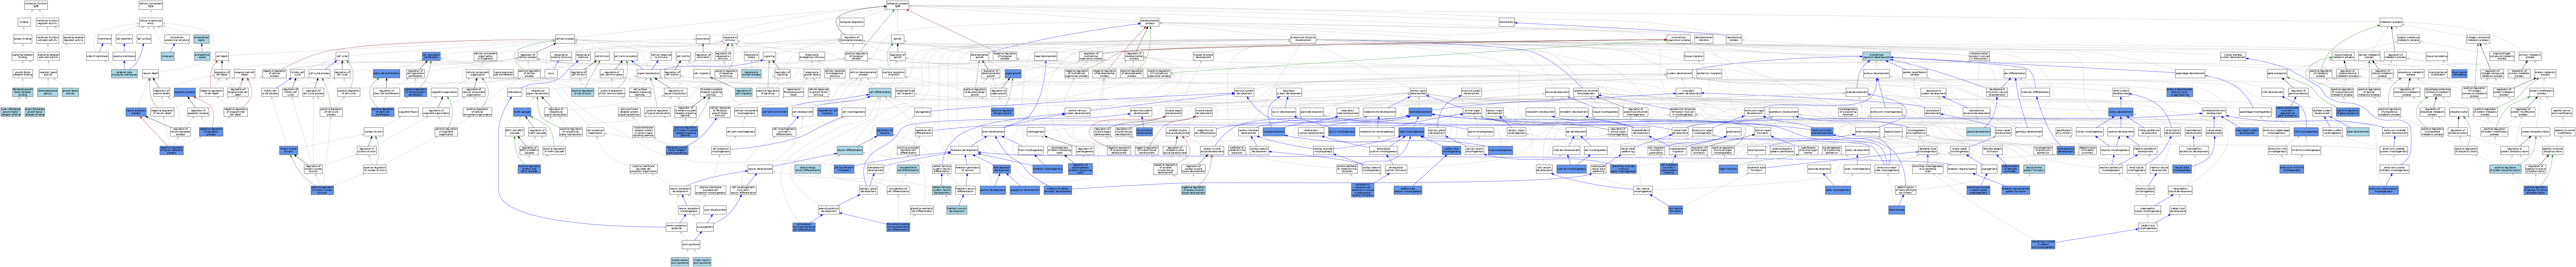Screen dimensions: 2576x267
Task: Click 'anatomical structure development' node
Action: click(1303, 39)
